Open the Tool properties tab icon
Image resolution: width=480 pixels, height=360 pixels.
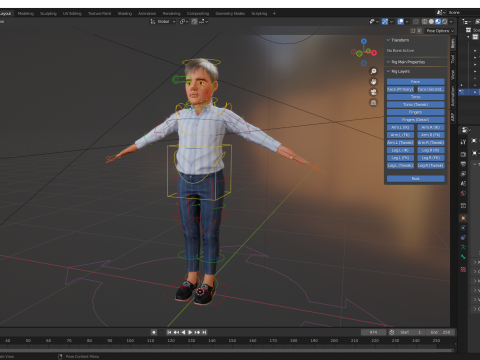pyautogui.click(x=463, y=142)
